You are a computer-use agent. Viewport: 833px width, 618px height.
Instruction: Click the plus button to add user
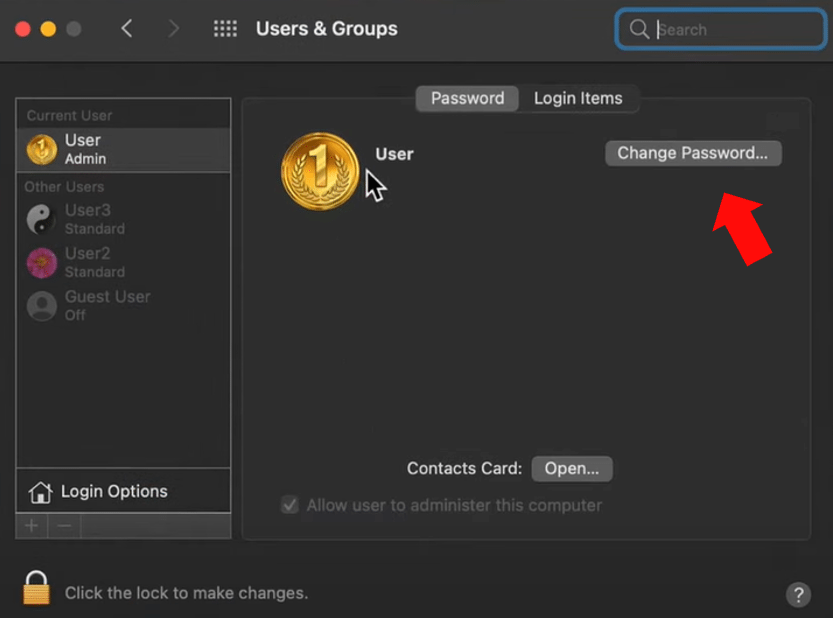(32, 526)
